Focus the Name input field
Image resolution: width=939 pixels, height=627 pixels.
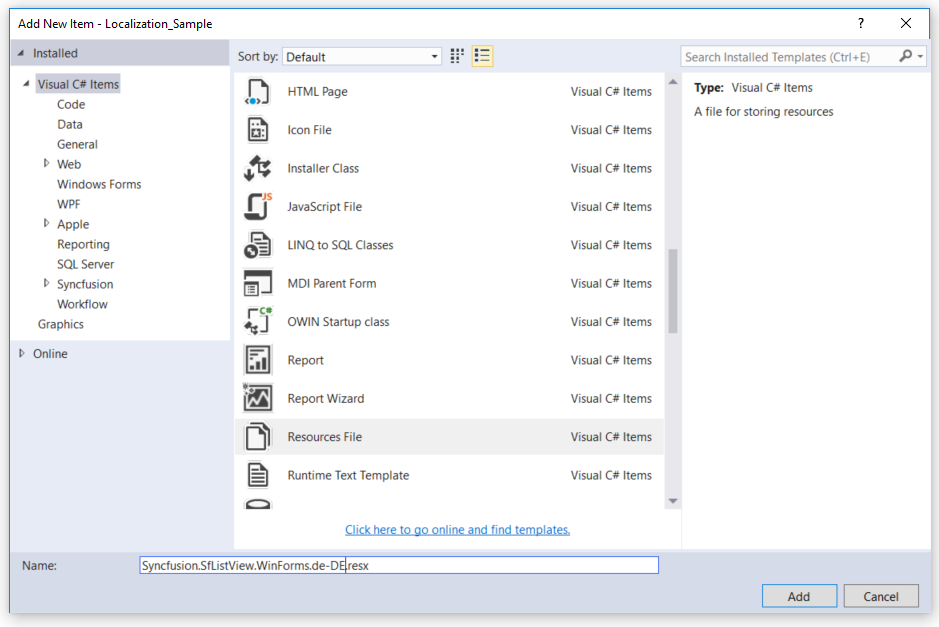pyautogui.click(x=399, y=565)
